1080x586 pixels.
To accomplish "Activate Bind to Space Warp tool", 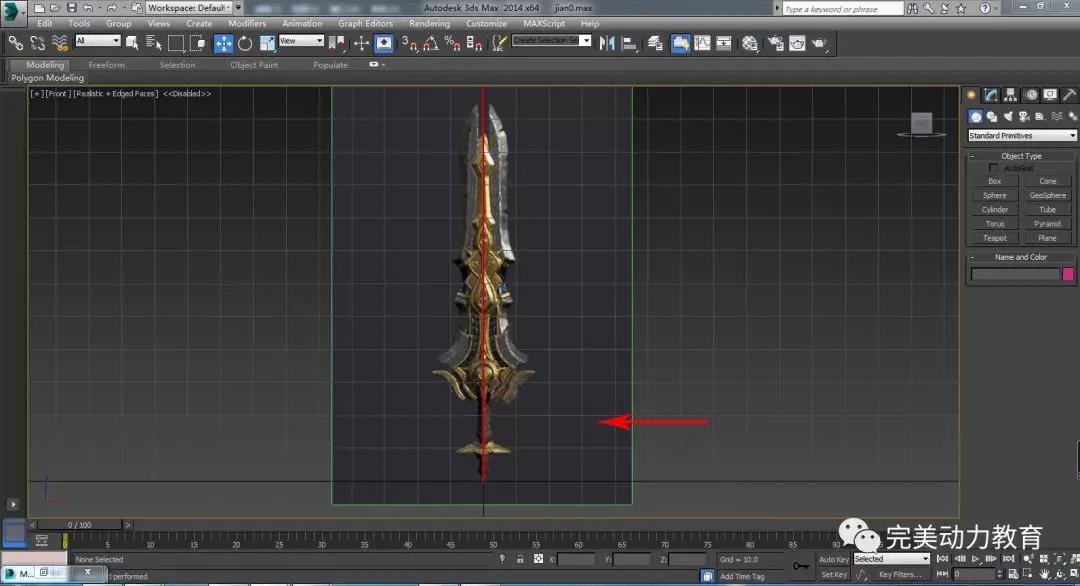I will [60, 43].
